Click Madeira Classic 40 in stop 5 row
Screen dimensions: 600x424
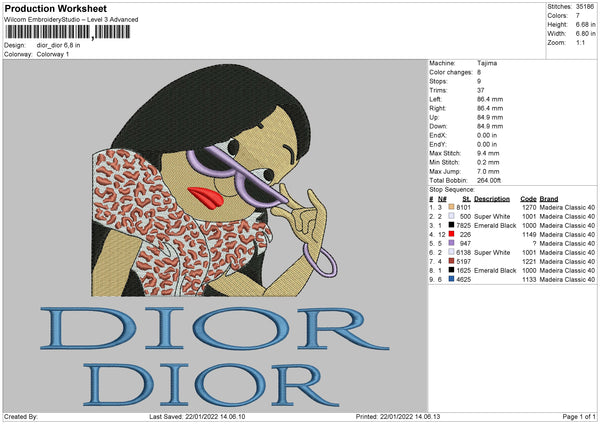click(x=567, y=243)
